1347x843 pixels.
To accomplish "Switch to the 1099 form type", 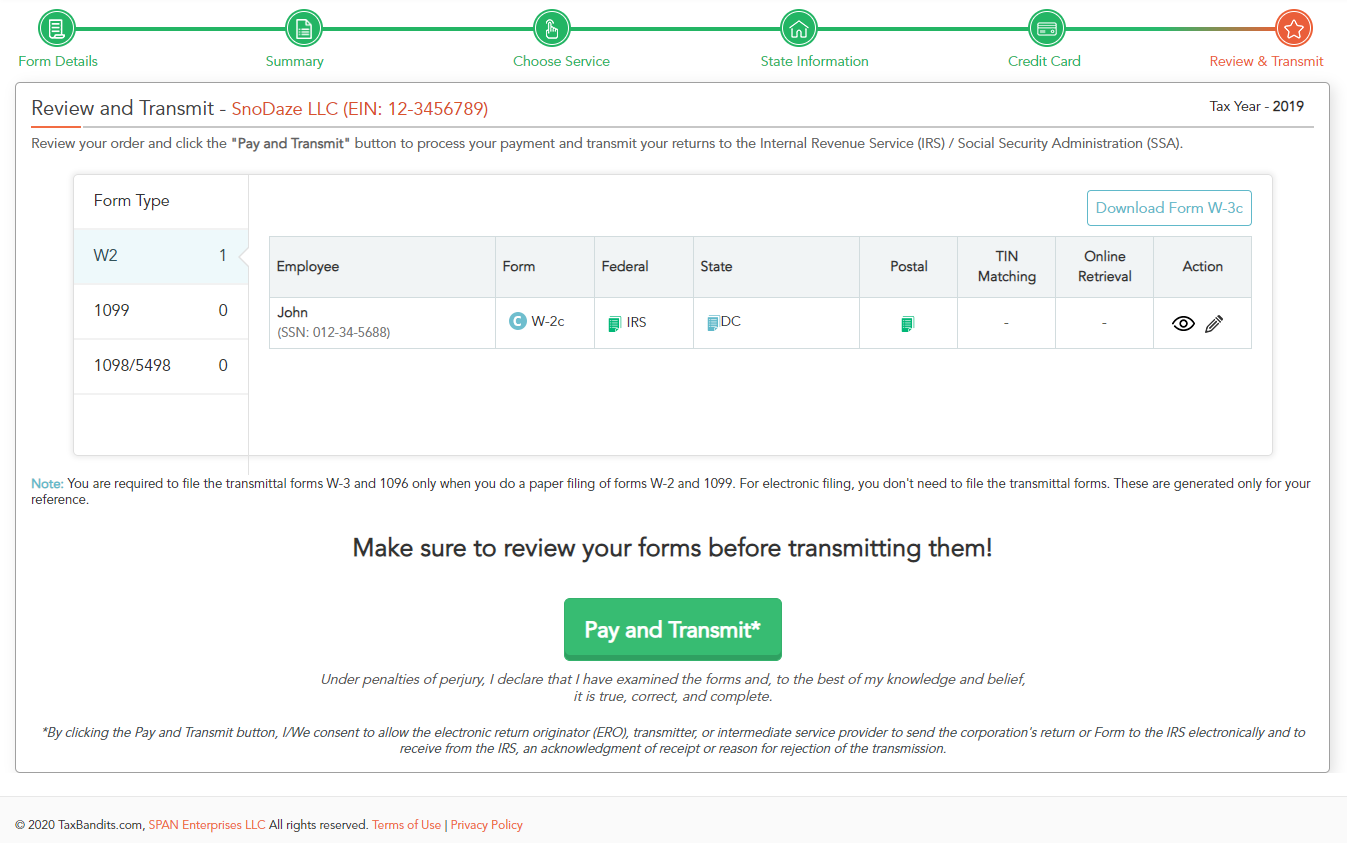I will [x=160, y=310].
